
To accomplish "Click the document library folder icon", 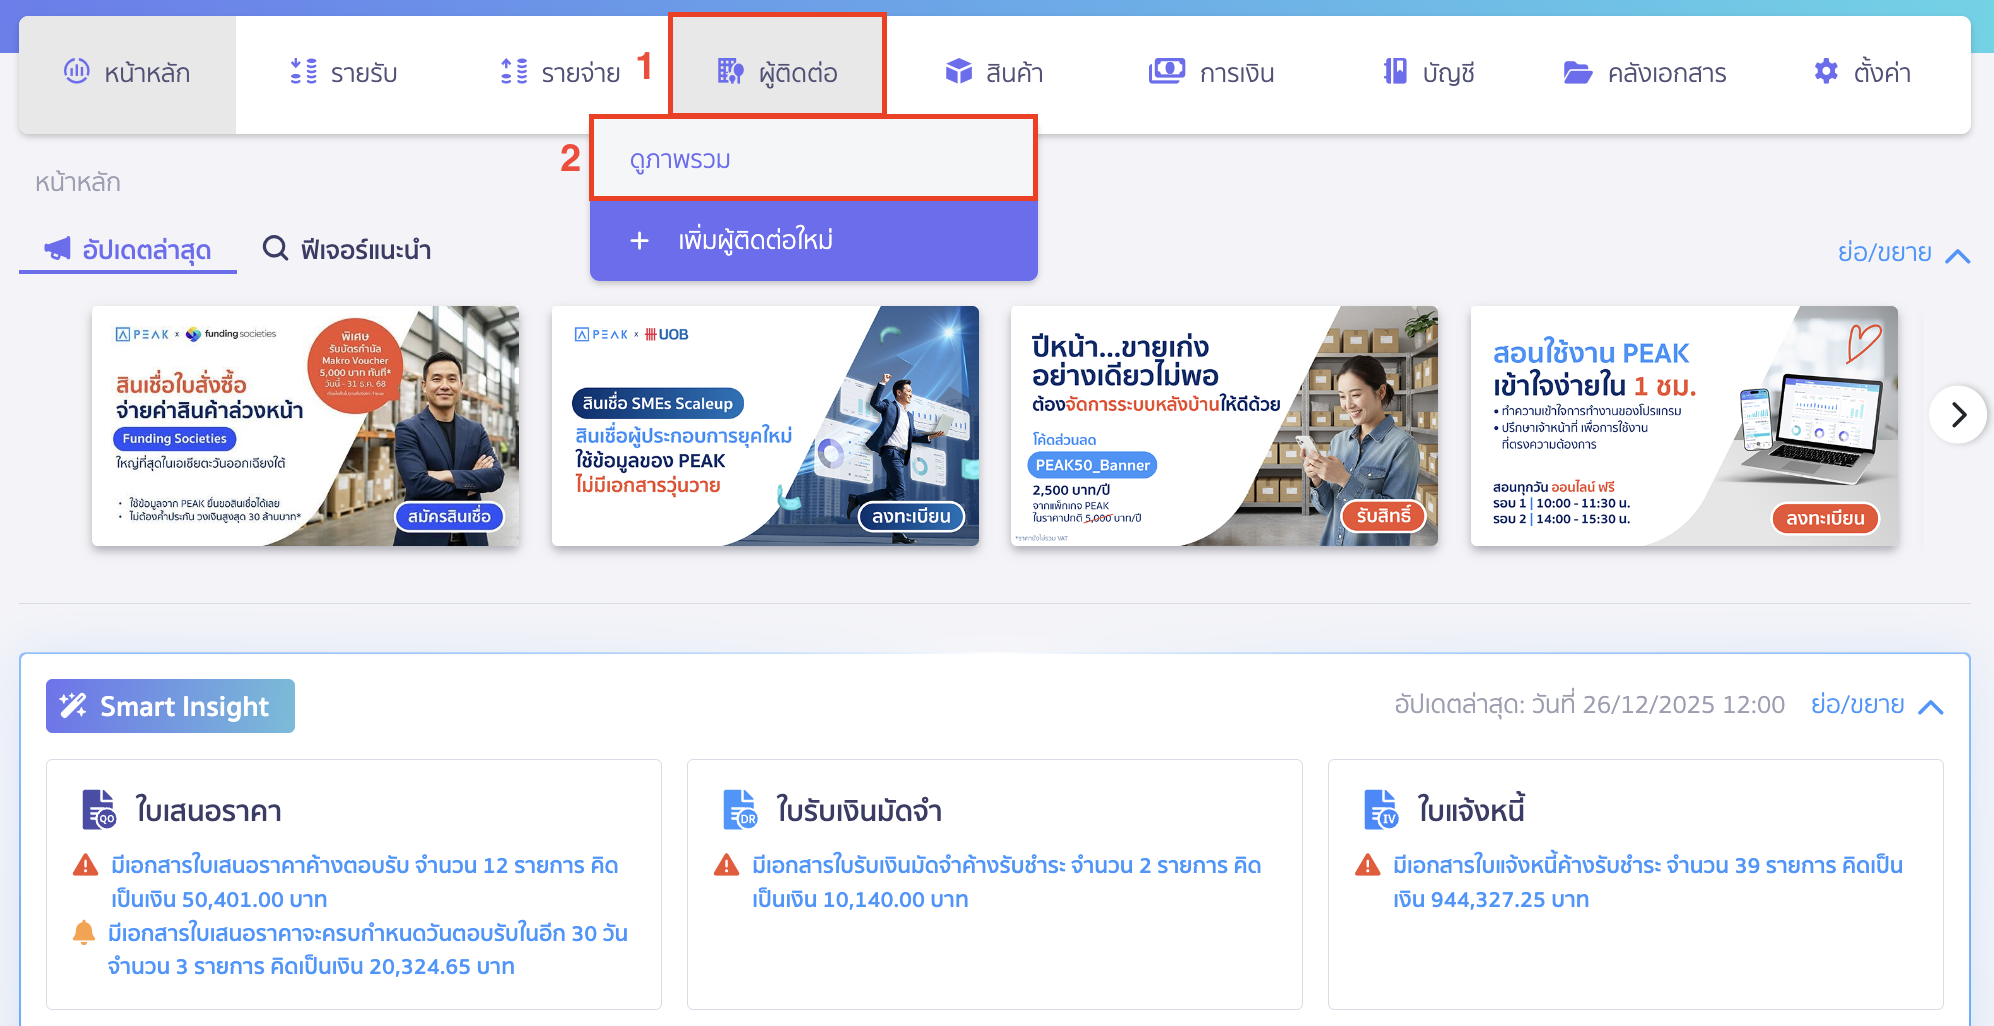I will tap(1577, 73).
